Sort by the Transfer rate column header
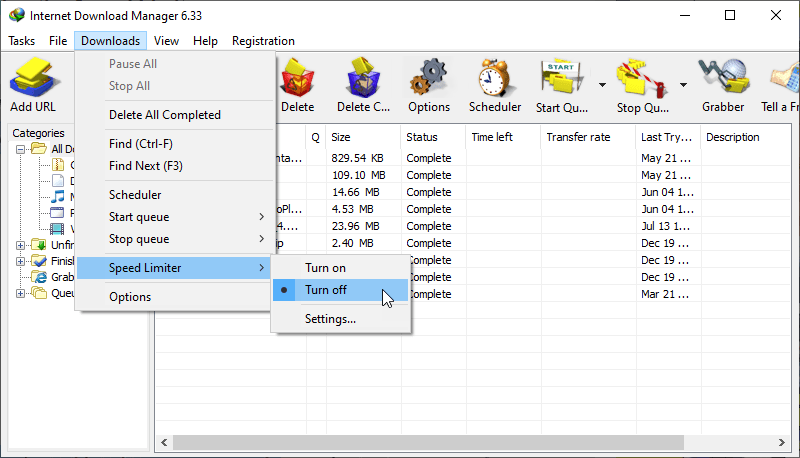 (588, 137)
